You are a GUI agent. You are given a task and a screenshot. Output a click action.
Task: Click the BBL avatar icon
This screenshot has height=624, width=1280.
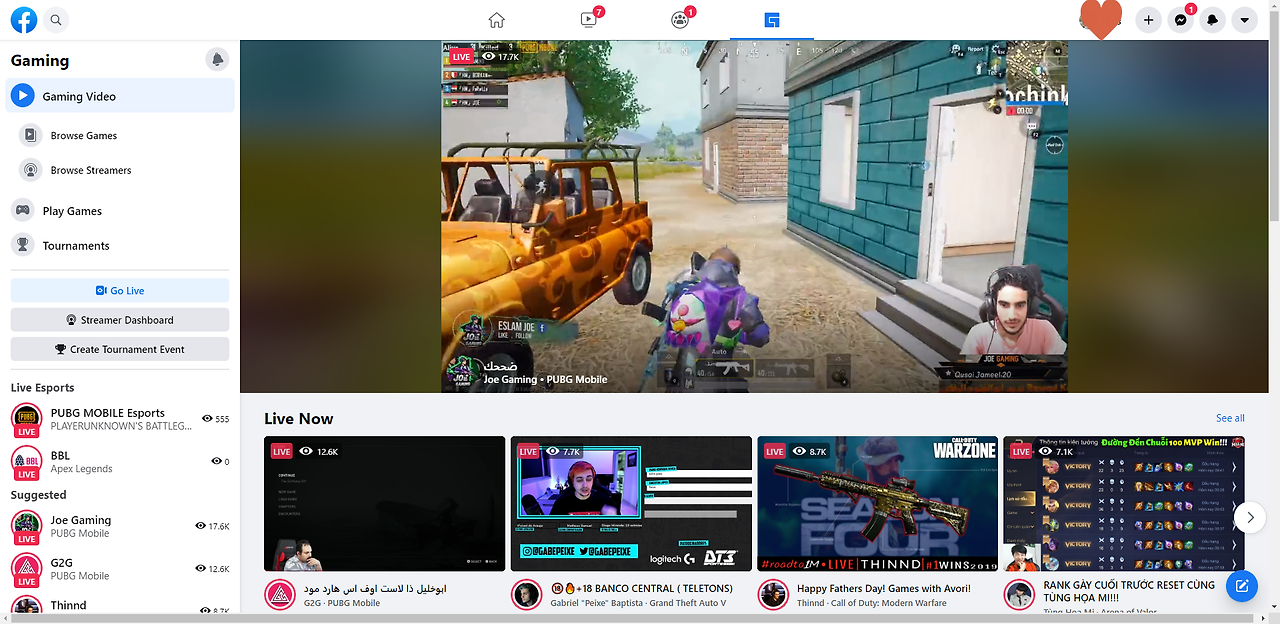click(x=26, y=462)
